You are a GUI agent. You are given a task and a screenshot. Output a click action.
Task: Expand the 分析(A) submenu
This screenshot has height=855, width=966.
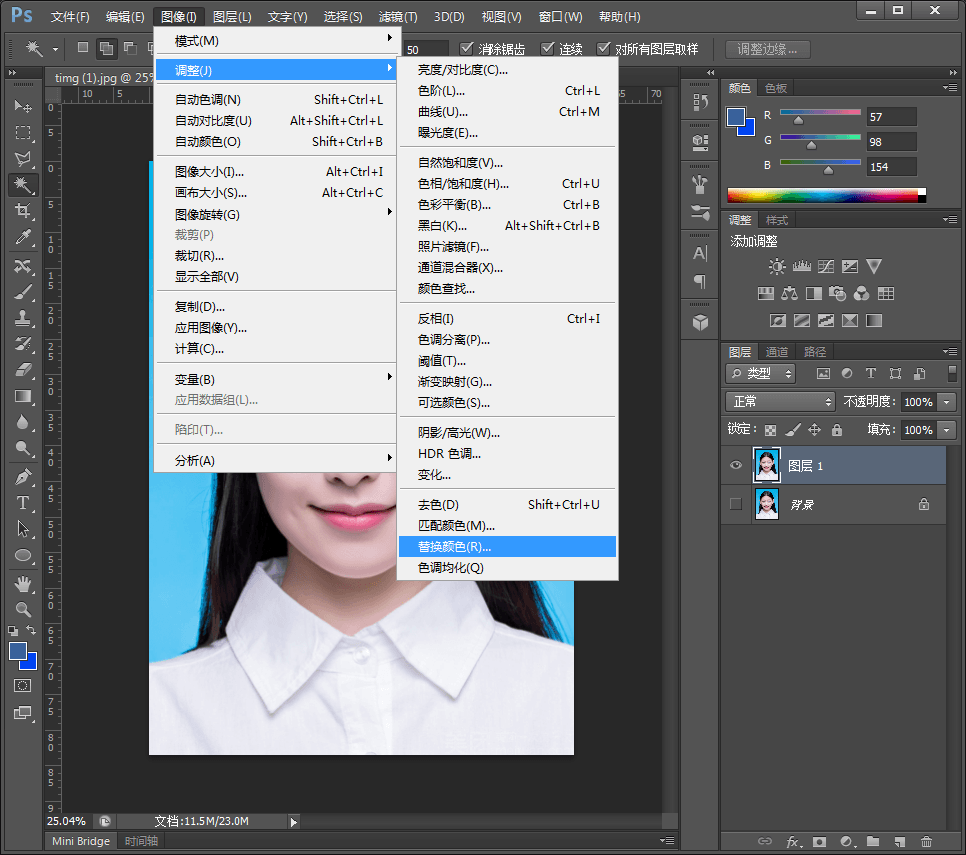275,460
